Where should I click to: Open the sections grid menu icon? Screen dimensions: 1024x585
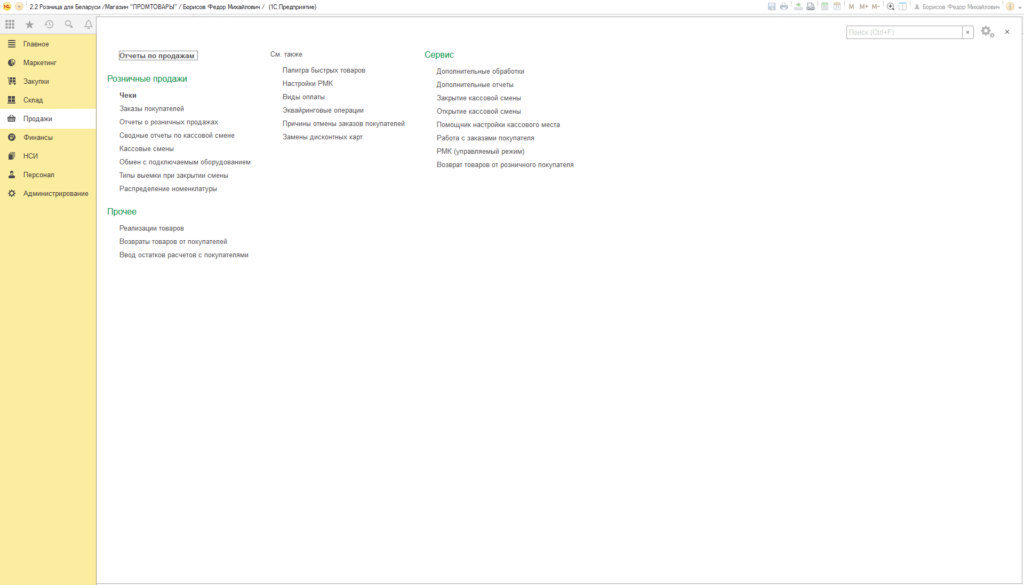(x=10, y=24)
